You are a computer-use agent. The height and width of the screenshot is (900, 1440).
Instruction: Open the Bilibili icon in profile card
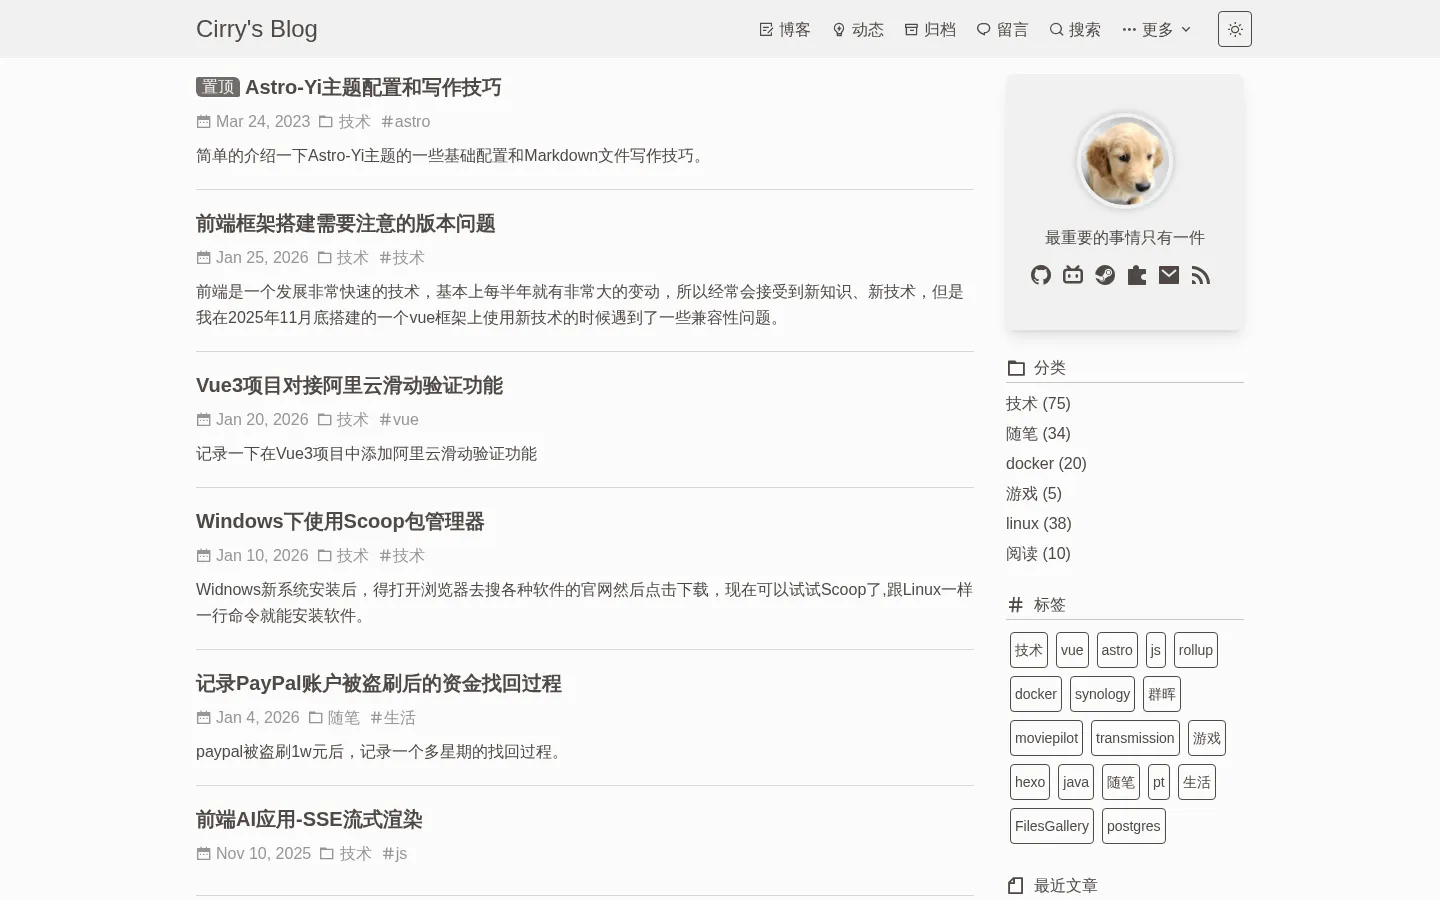1073,275
